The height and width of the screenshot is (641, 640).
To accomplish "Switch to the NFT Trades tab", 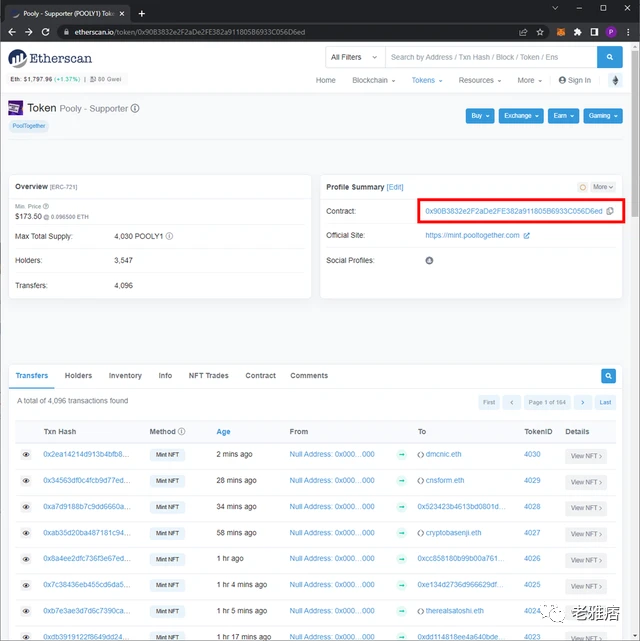I will pyautogui.click(x=208, y=375).
